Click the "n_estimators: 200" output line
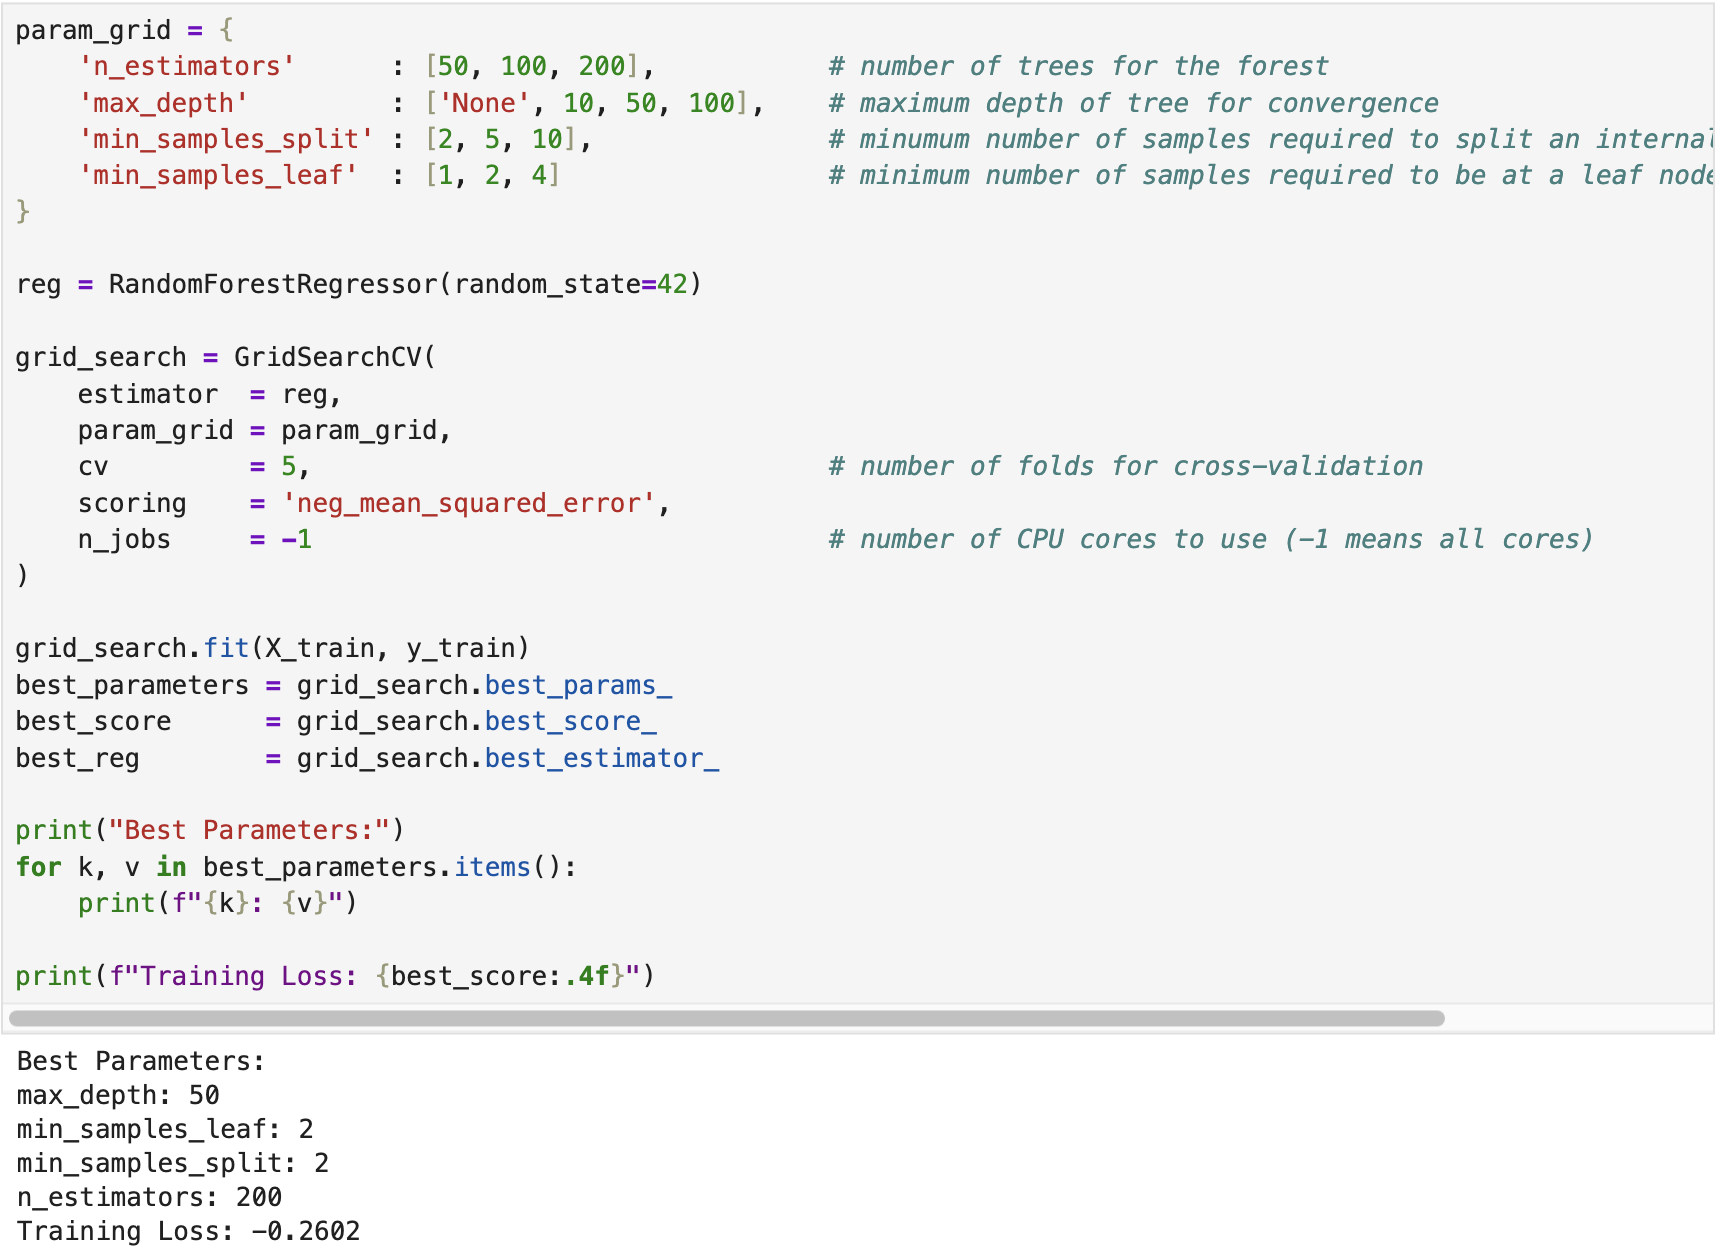 click(x=149, y=1197)
